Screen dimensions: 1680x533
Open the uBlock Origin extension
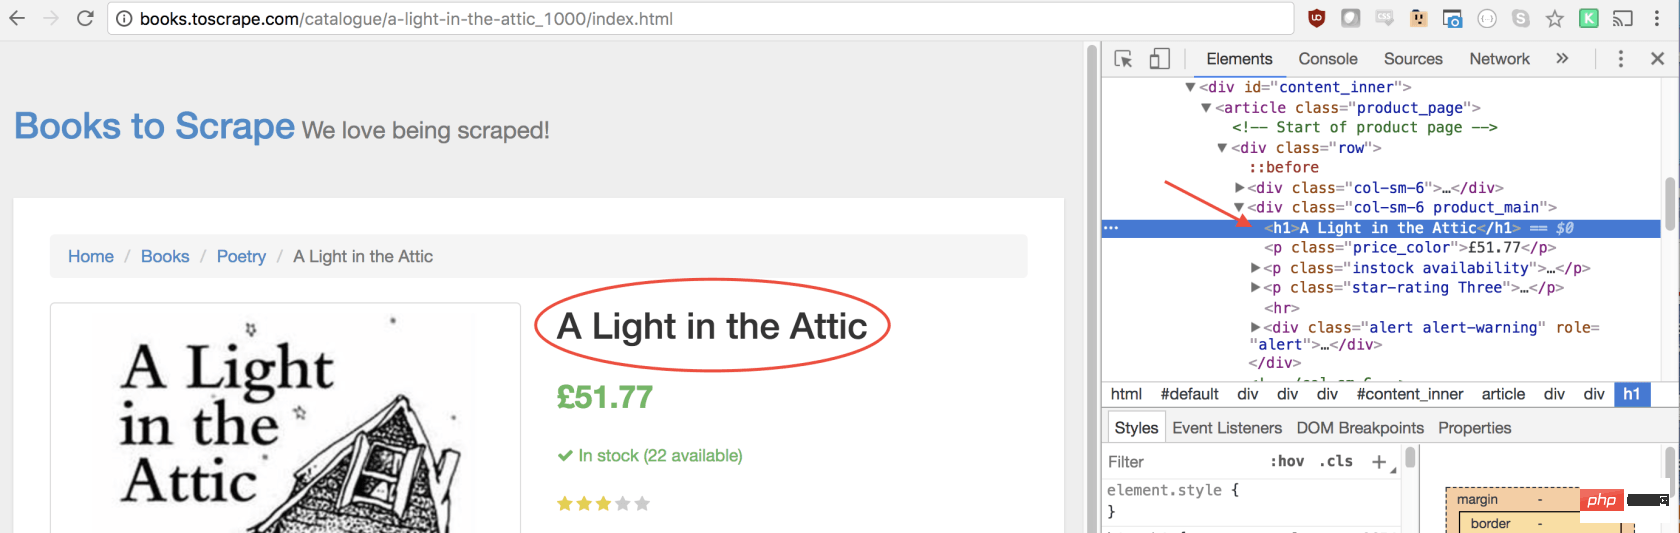1317,18
